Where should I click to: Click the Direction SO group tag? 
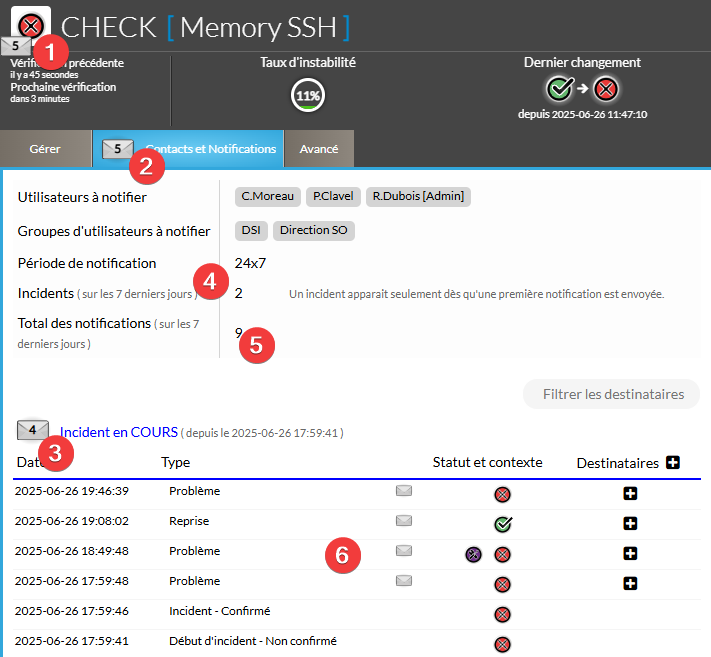[313, 230]
